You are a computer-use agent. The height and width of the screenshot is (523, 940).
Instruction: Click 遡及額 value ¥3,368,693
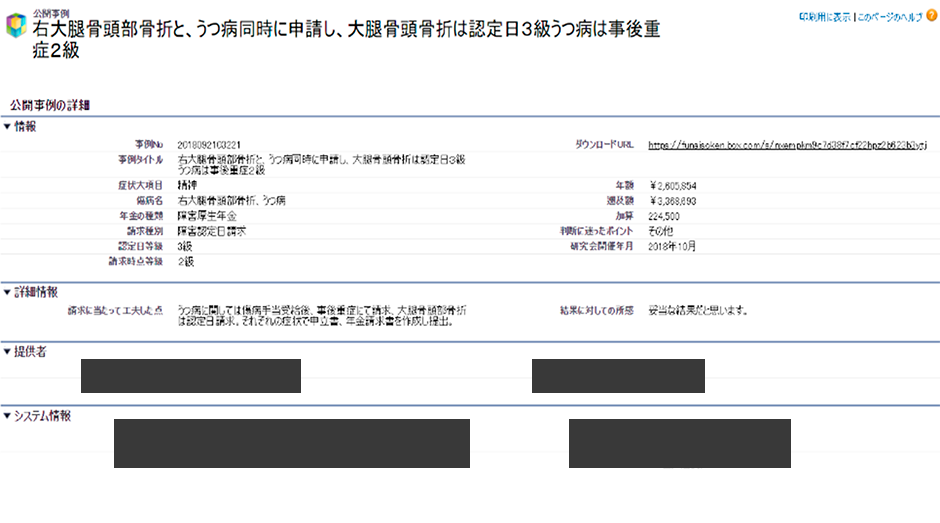(673, 201)
